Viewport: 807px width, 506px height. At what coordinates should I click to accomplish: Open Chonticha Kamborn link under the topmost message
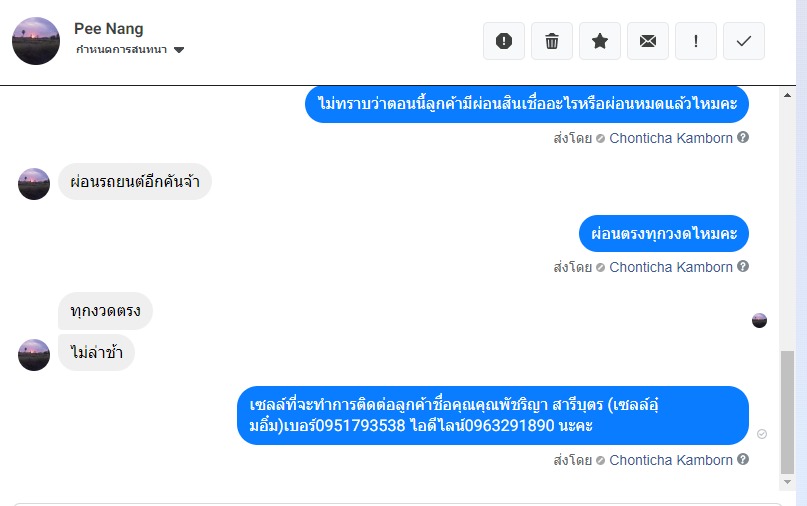pyautogui.click(x=671, y=138)
